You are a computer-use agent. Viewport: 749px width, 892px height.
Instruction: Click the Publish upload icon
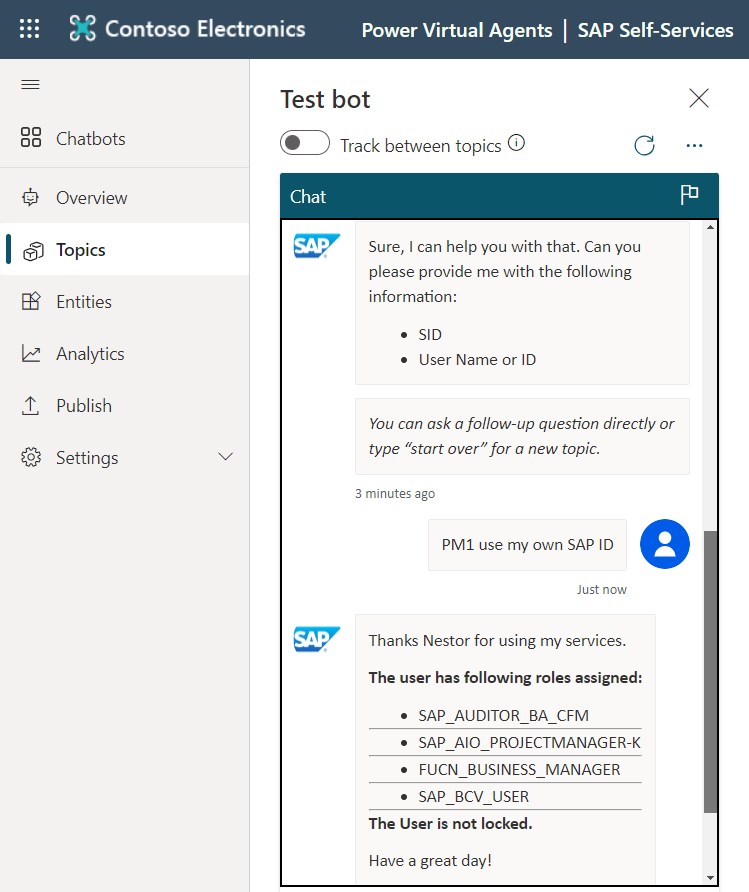[30, 406]
